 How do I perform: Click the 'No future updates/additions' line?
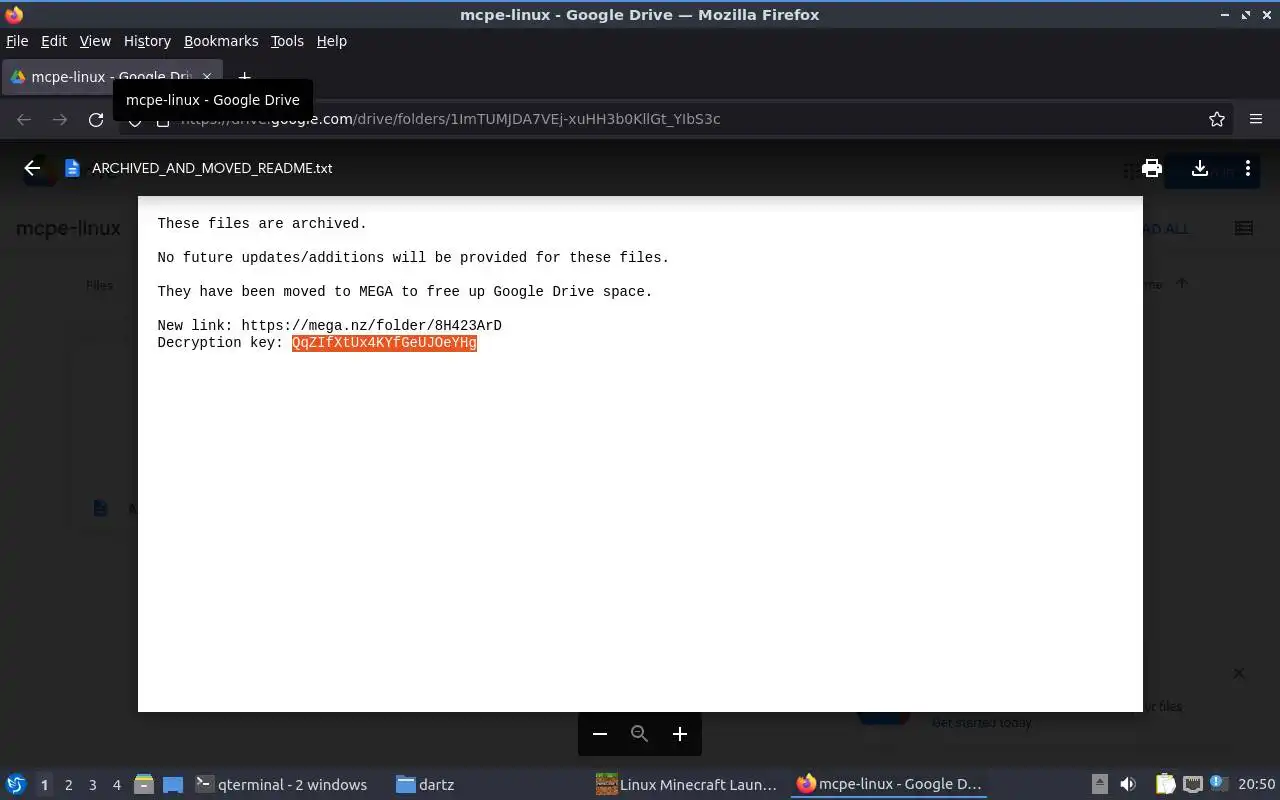click(x=413, y=258)
